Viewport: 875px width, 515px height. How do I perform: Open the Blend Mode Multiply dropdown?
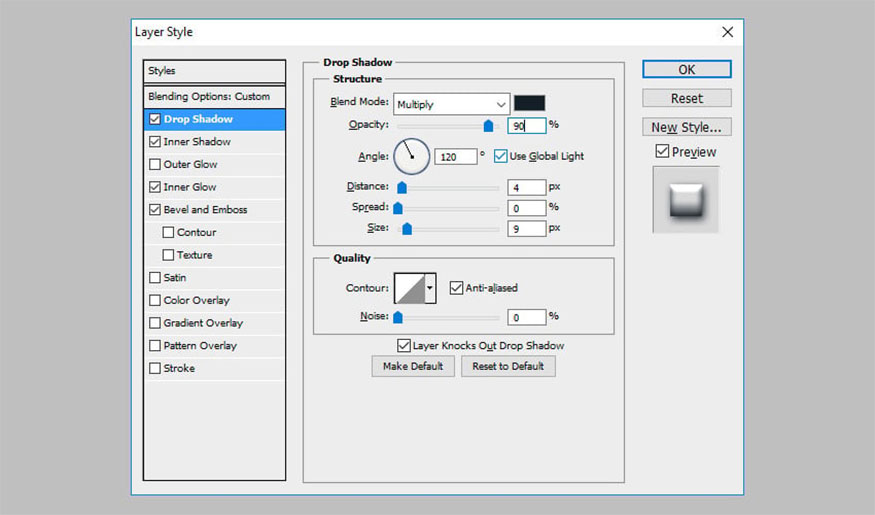[451, 104]
